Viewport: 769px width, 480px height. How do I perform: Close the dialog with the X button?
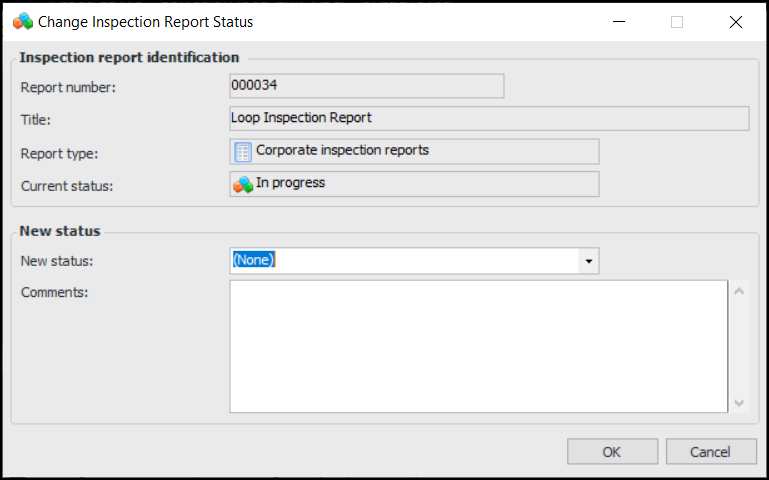pos(736,21)
